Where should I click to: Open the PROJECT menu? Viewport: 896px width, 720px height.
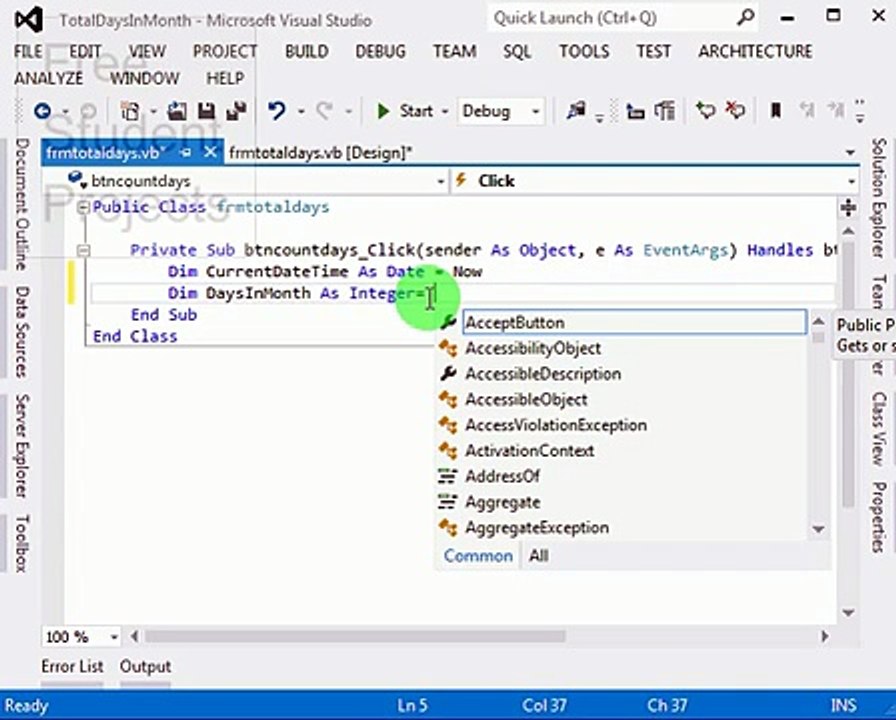(x=225, y=51)
